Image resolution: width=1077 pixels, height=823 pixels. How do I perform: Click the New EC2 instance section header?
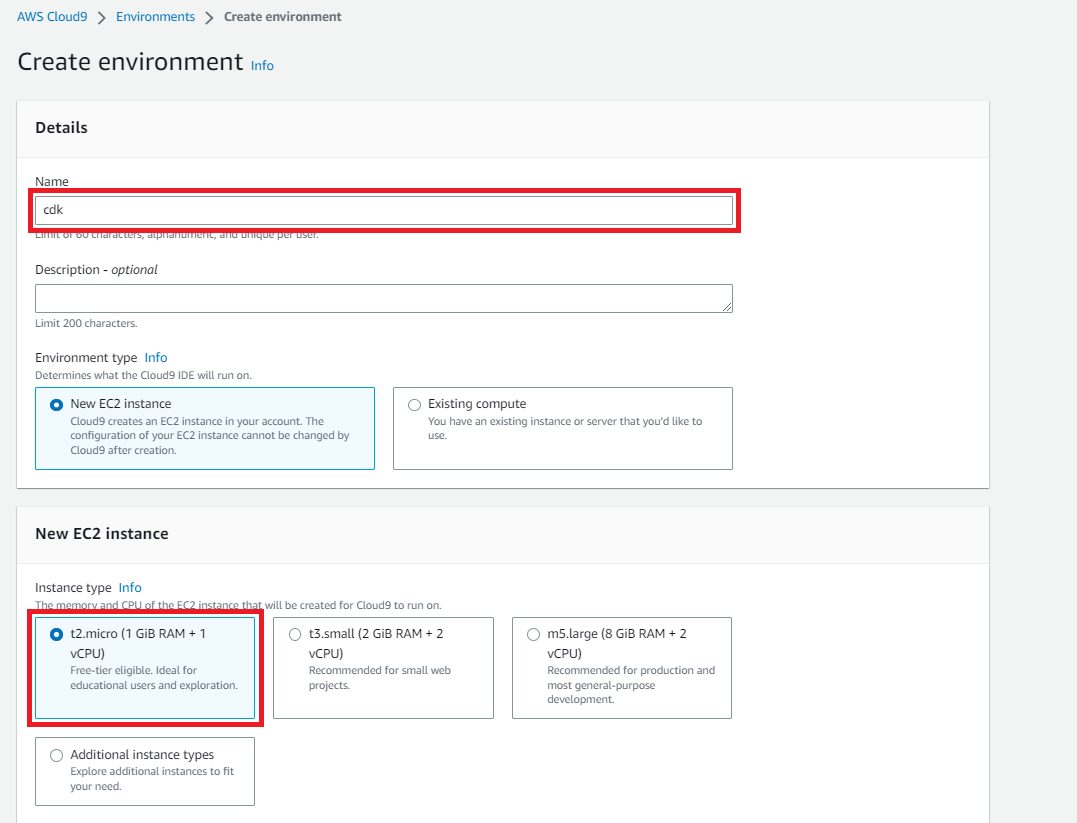click(102, 533)
